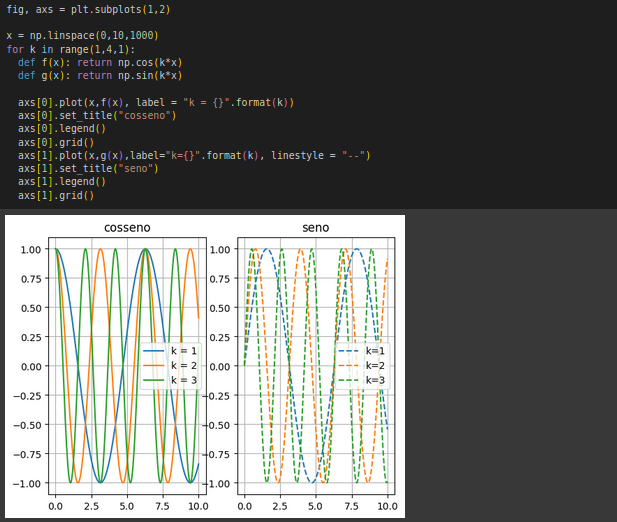Viewport: 617px width, 522px height.
Task: Click the 10.0 x-axis tick of seno plot
Action: (387, 507)
